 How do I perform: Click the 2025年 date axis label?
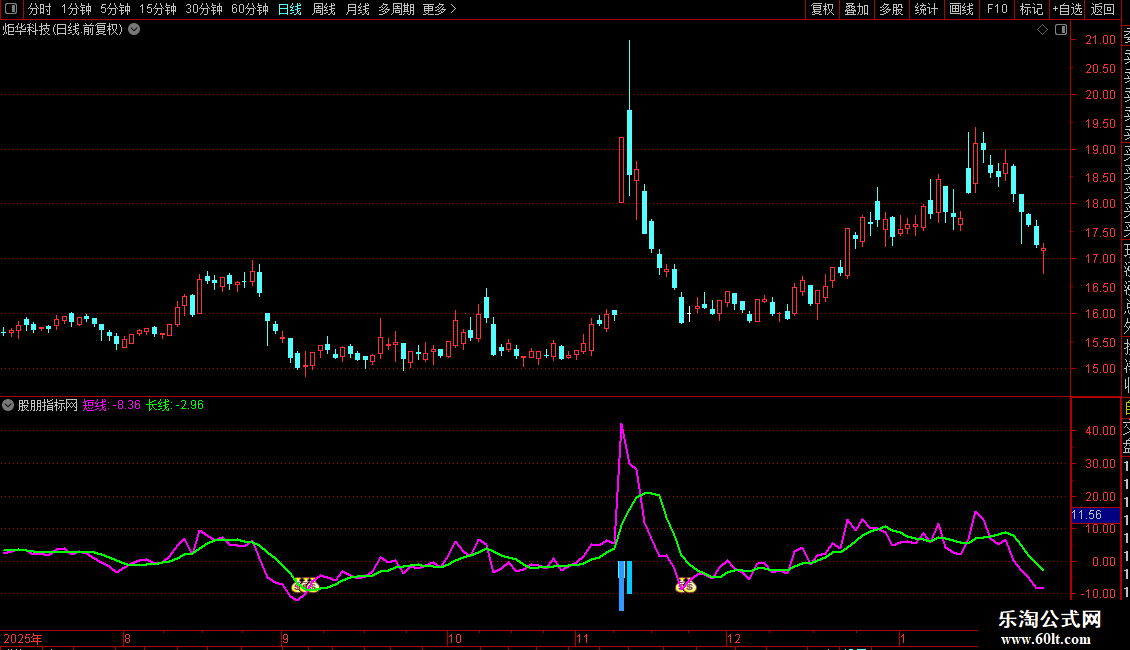(x=23, y=638)
